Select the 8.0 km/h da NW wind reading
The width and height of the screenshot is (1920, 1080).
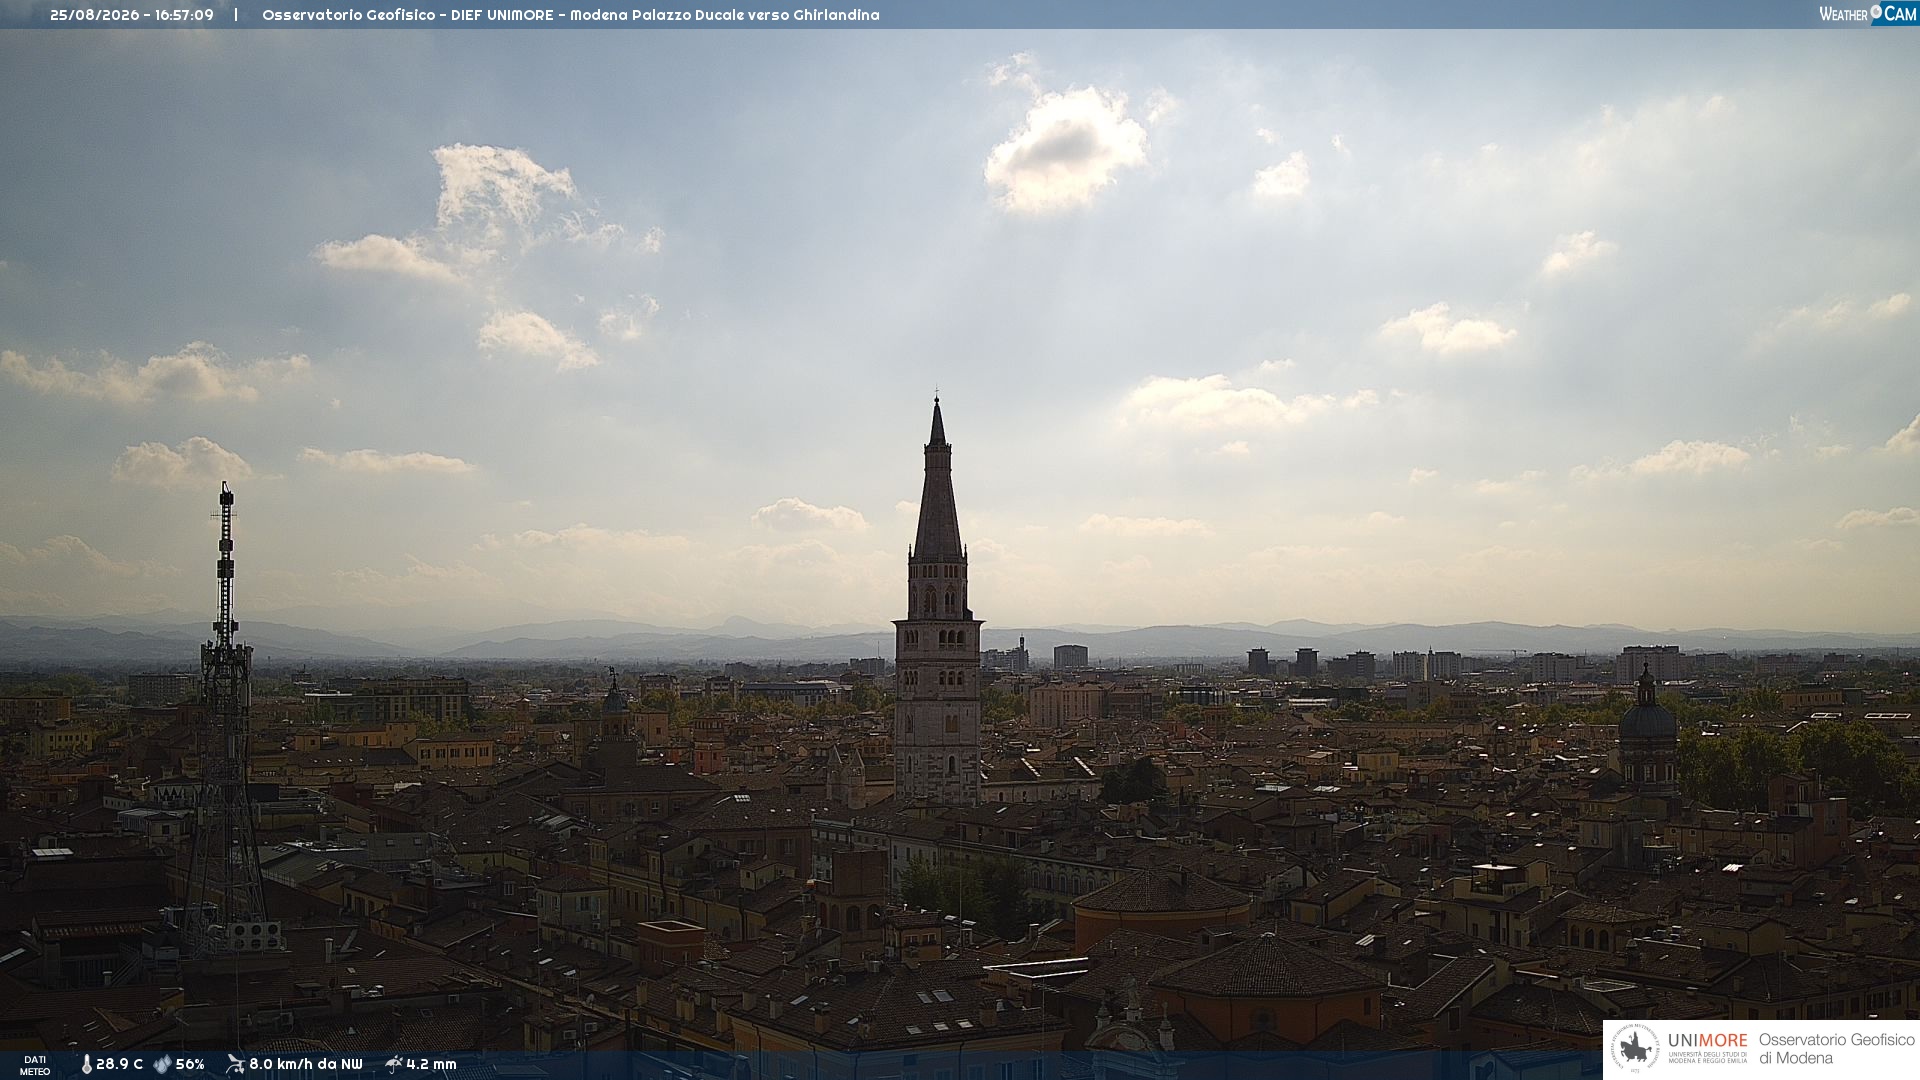[x=306, y=1065]
